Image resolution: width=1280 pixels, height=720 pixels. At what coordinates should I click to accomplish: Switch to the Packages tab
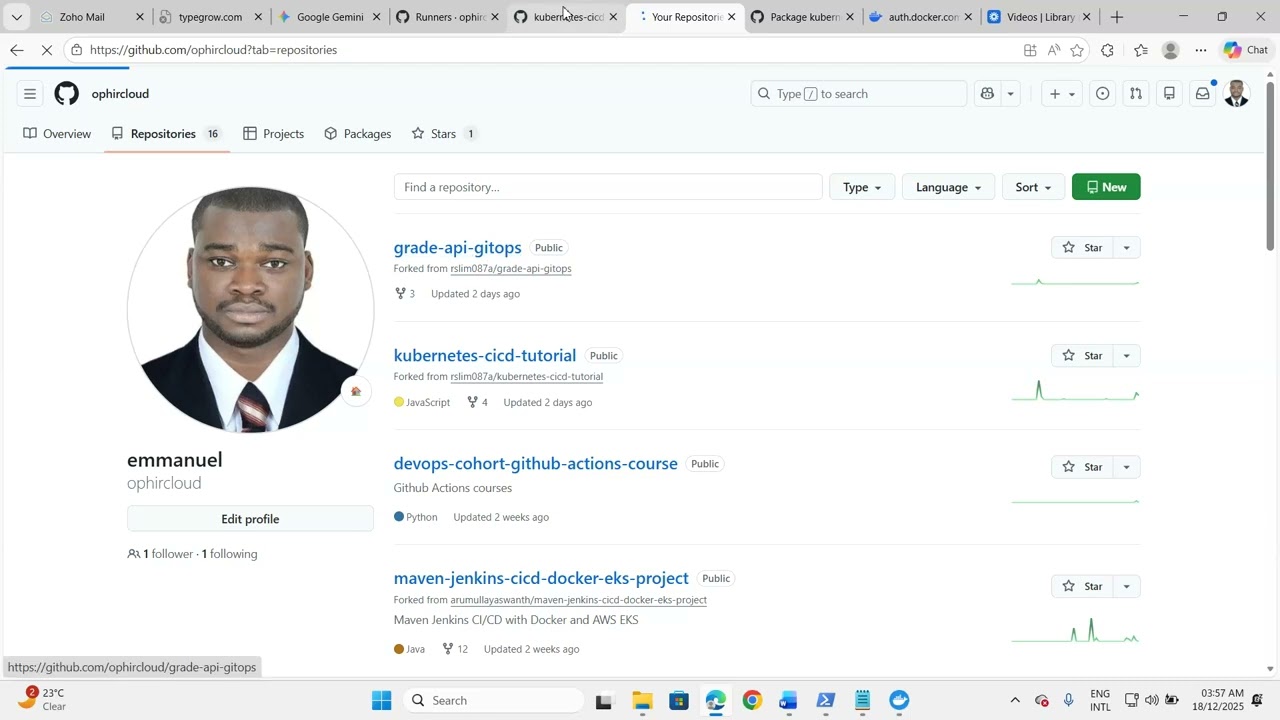[358, 134]
